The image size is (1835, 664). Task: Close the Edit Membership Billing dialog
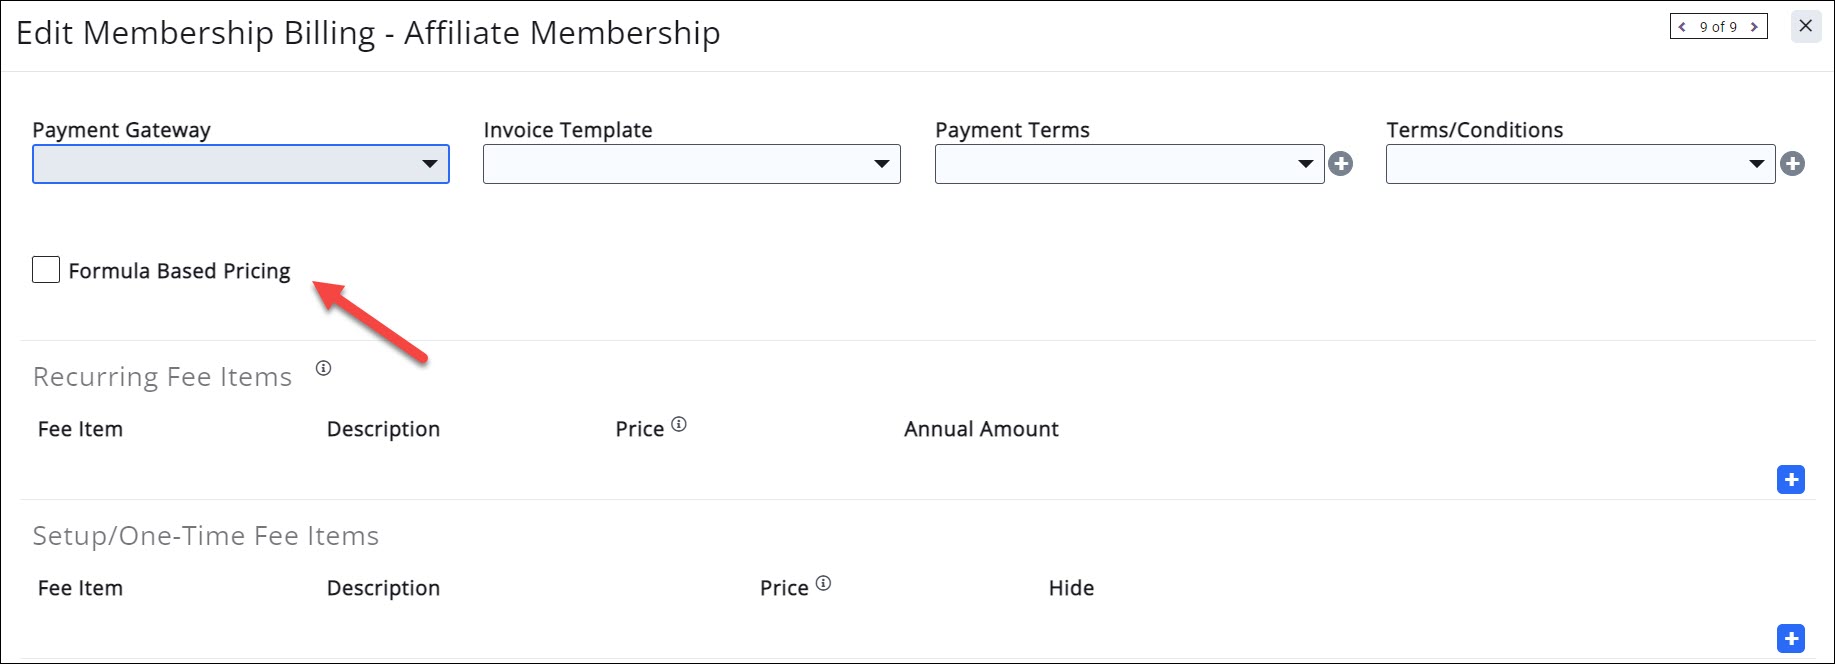click(x=1806, y=27)
